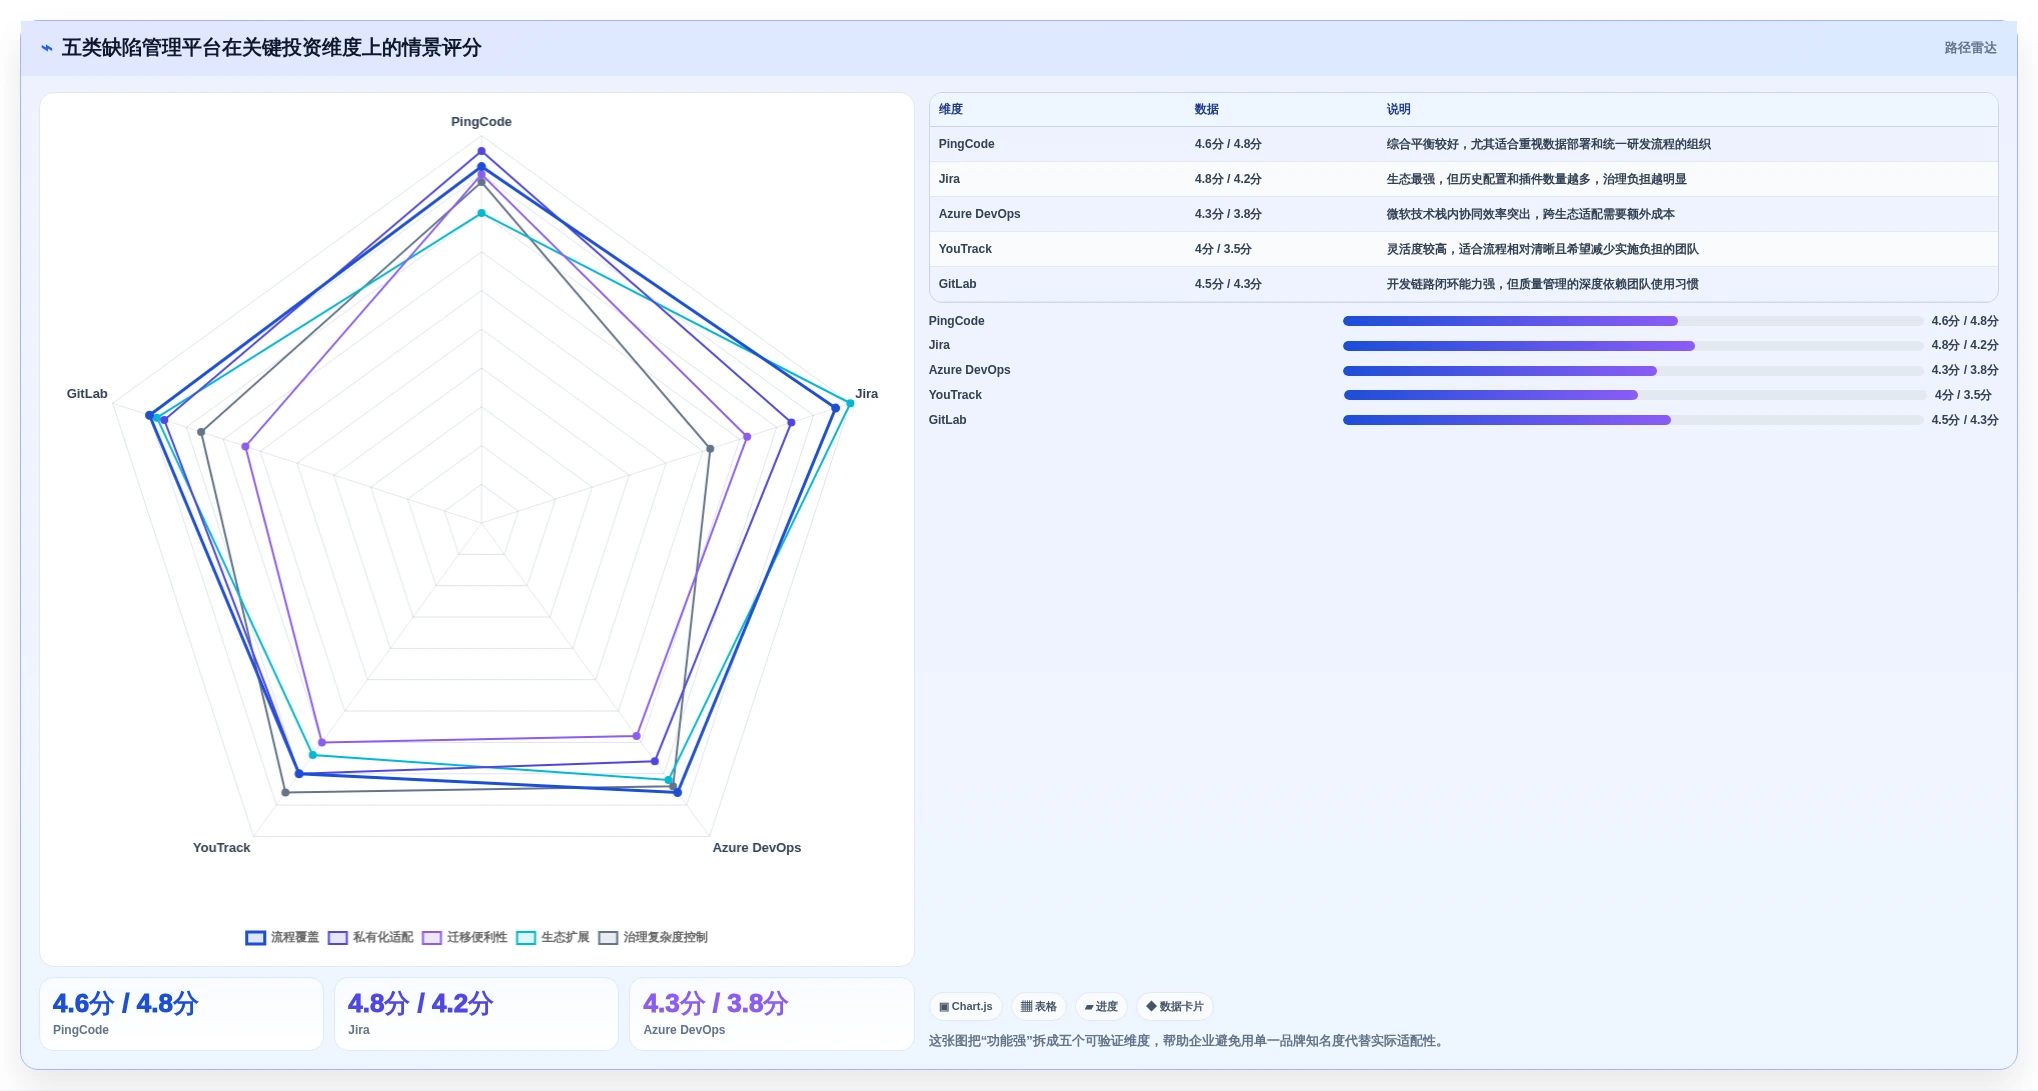Viewport: 2038px width, 1091px height.
Task: Click the teal 生态扩展 data point at Jira axis
Action: (x=850, y=404)
